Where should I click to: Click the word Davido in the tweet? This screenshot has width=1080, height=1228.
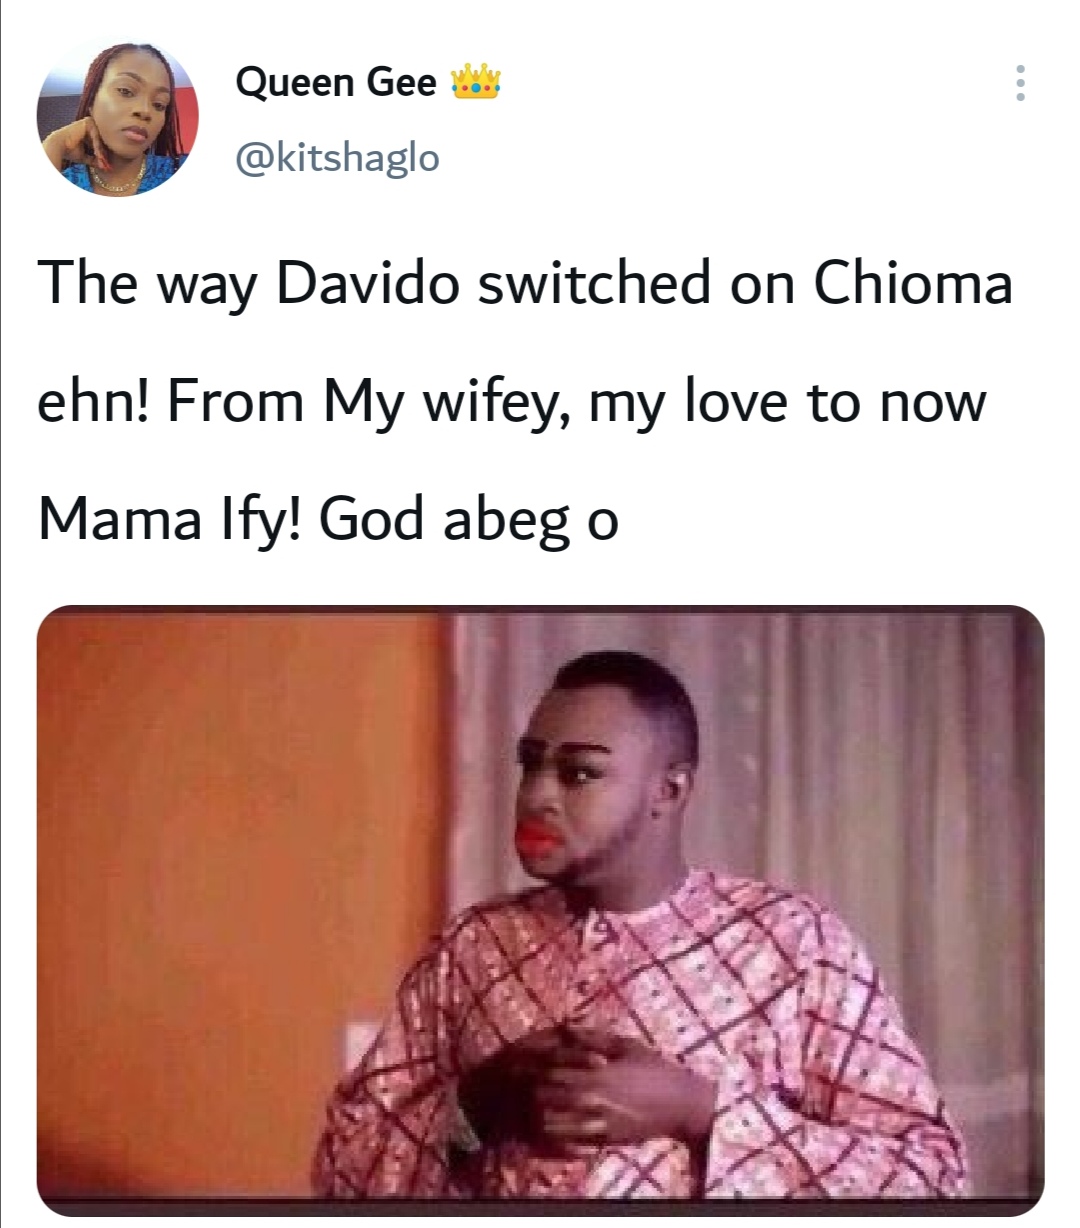tap(368, 283)
